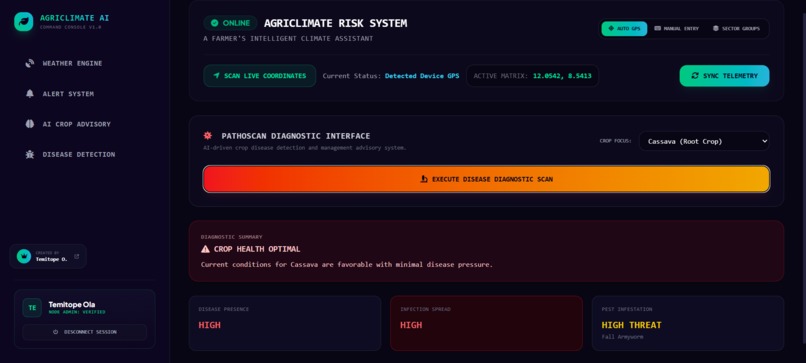Click the Detected Device GPS status text

click(x=422, y=76)
